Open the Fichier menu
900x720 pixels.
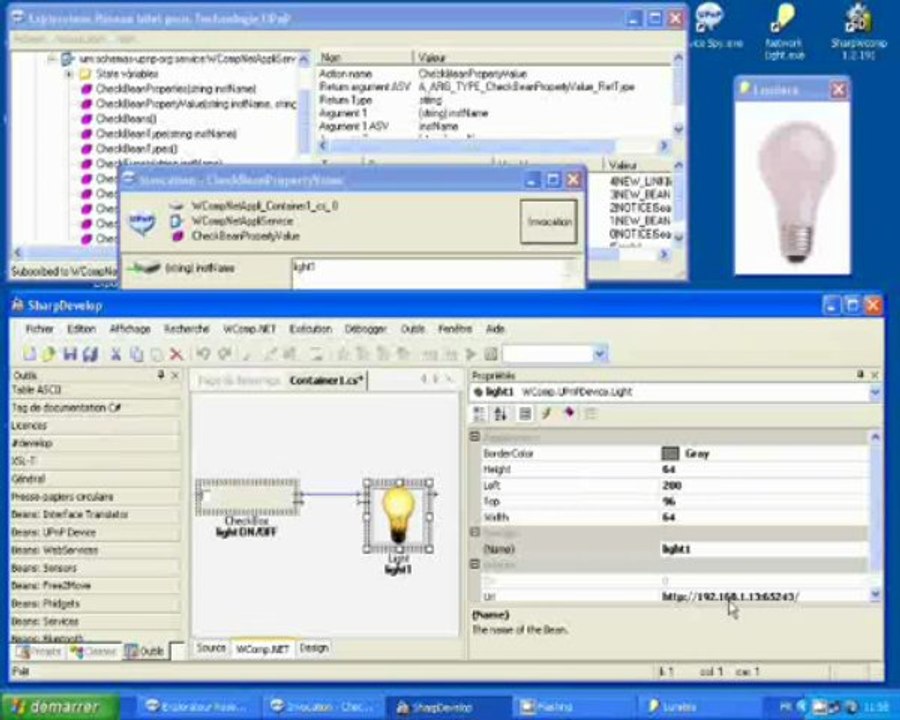[x=40, y=329]
